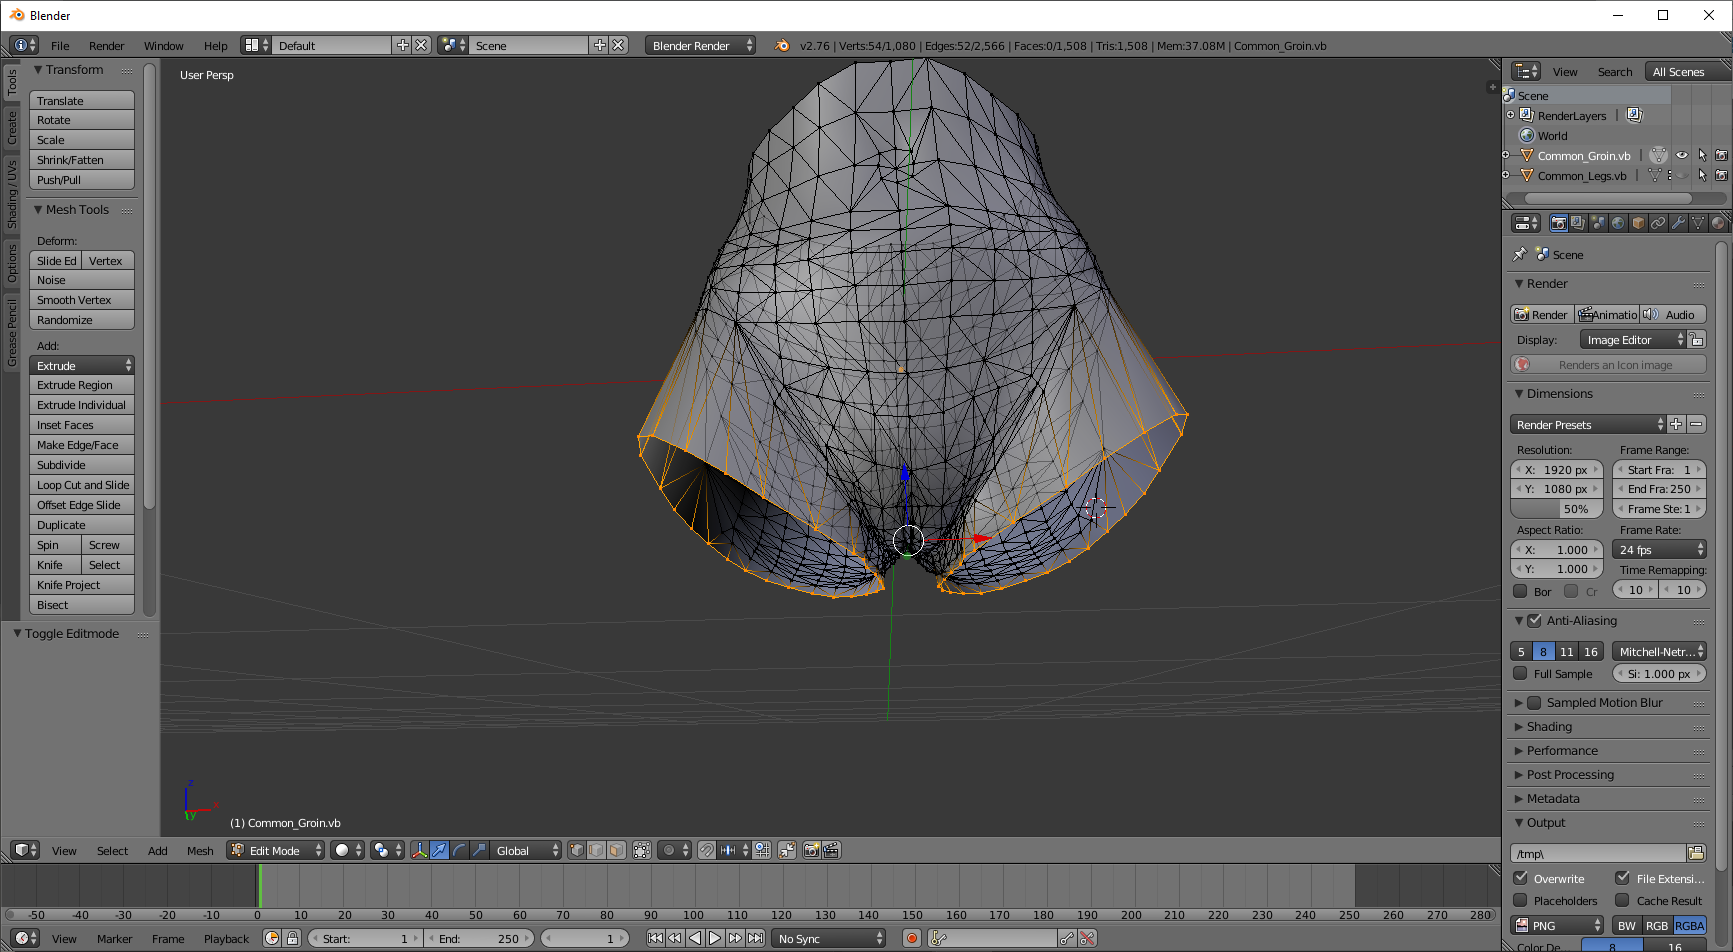Uncheck the Overwrite output option
Screen dimensions: 1733x952
pos(1521,878)
